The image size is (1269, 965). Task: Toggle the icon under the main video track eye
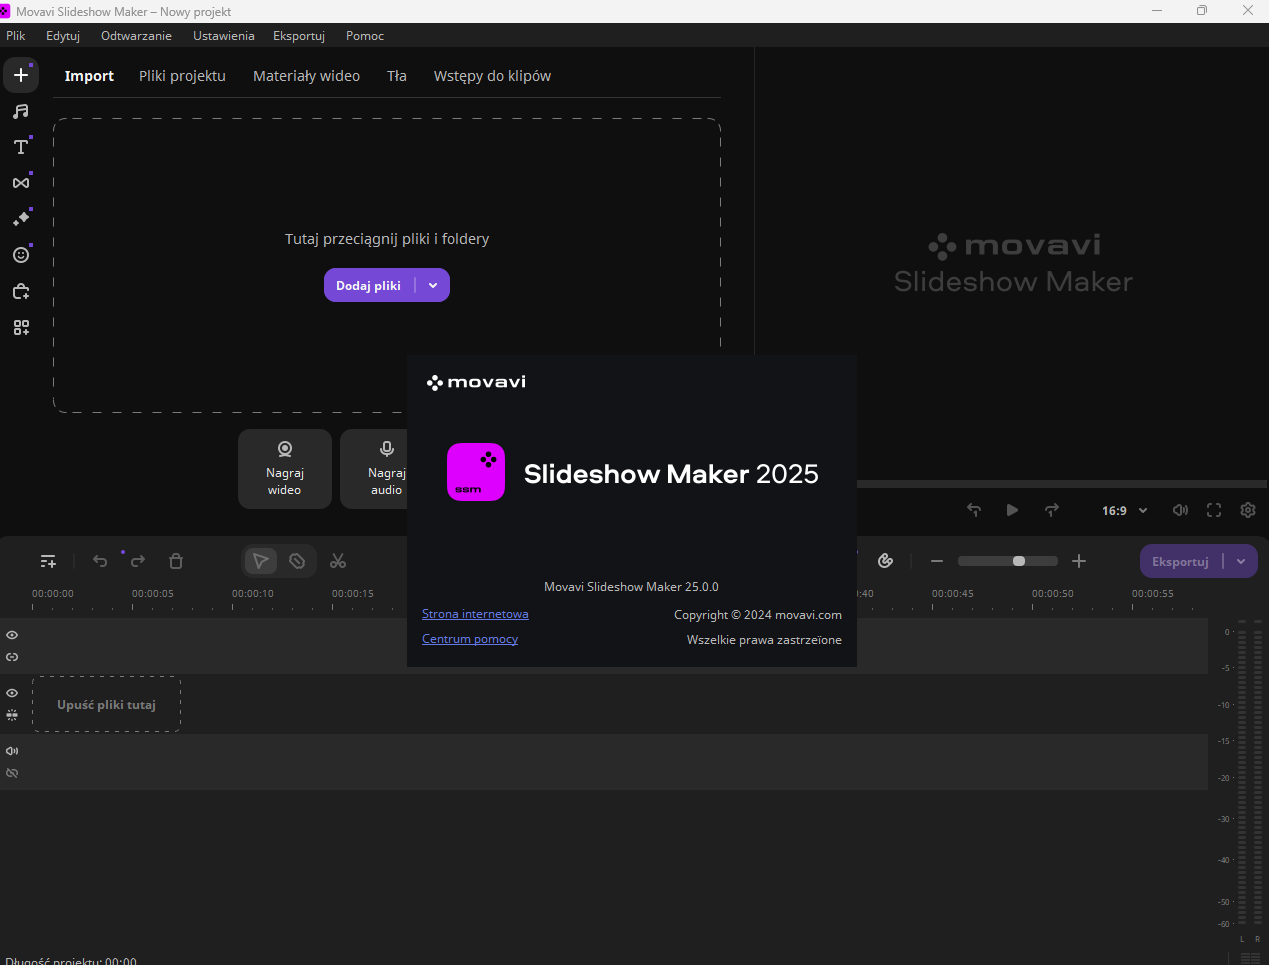[12, 715]
